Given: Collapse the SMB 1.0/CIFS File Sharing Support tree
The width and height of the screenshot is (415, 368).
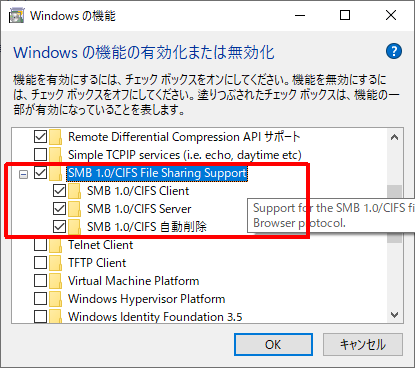Looking at the screenshot, I should pyautogui.click(x=23, y=174).
